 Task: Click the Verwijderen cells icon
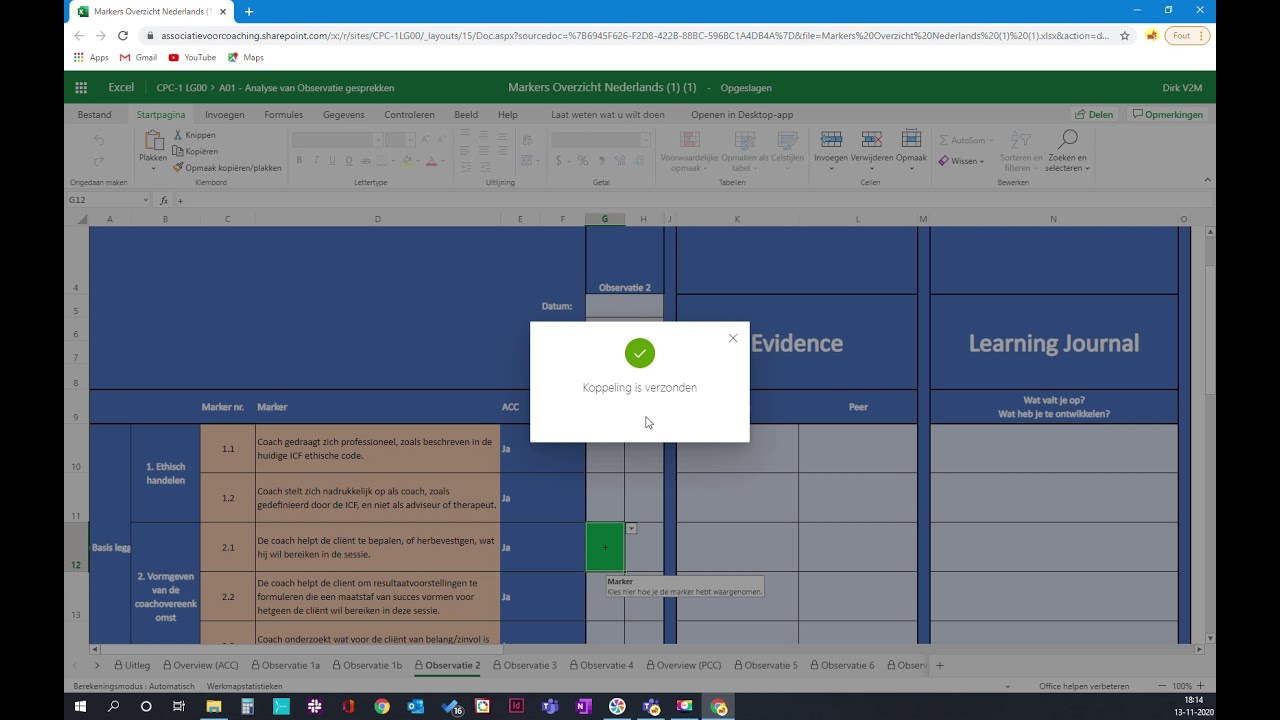pyautogui.click(x=872, y=140)
